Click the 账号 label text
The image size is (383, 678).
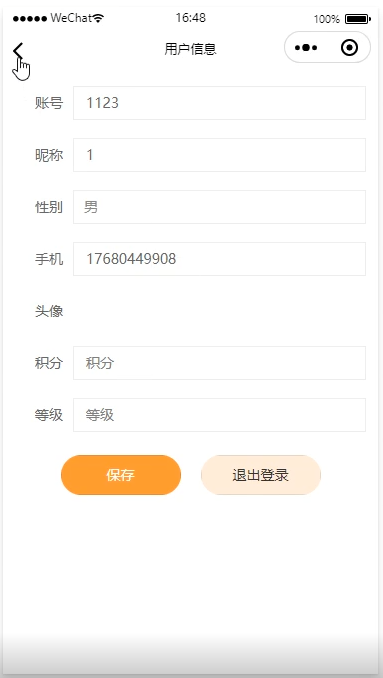[49, 103]
